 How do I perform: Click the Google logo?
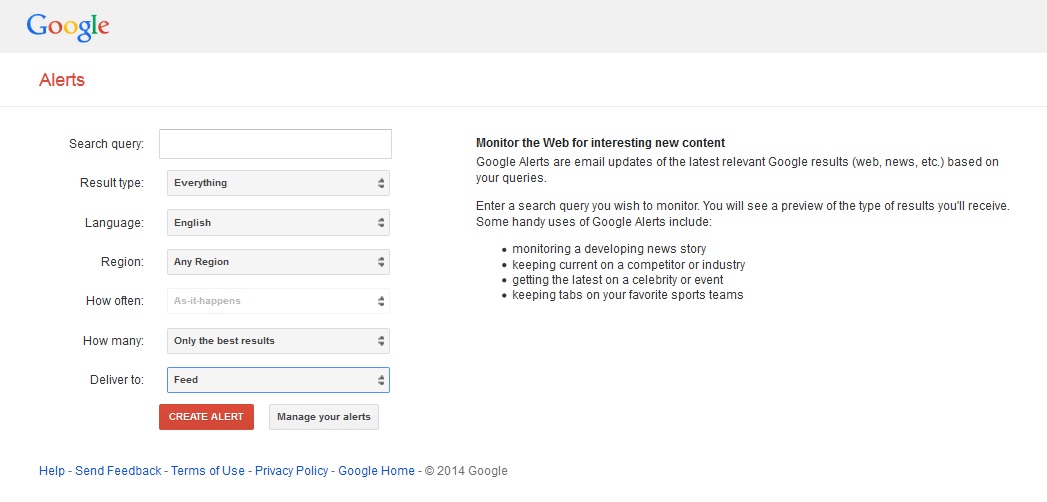pyautogui.click(x=68, y=27)
